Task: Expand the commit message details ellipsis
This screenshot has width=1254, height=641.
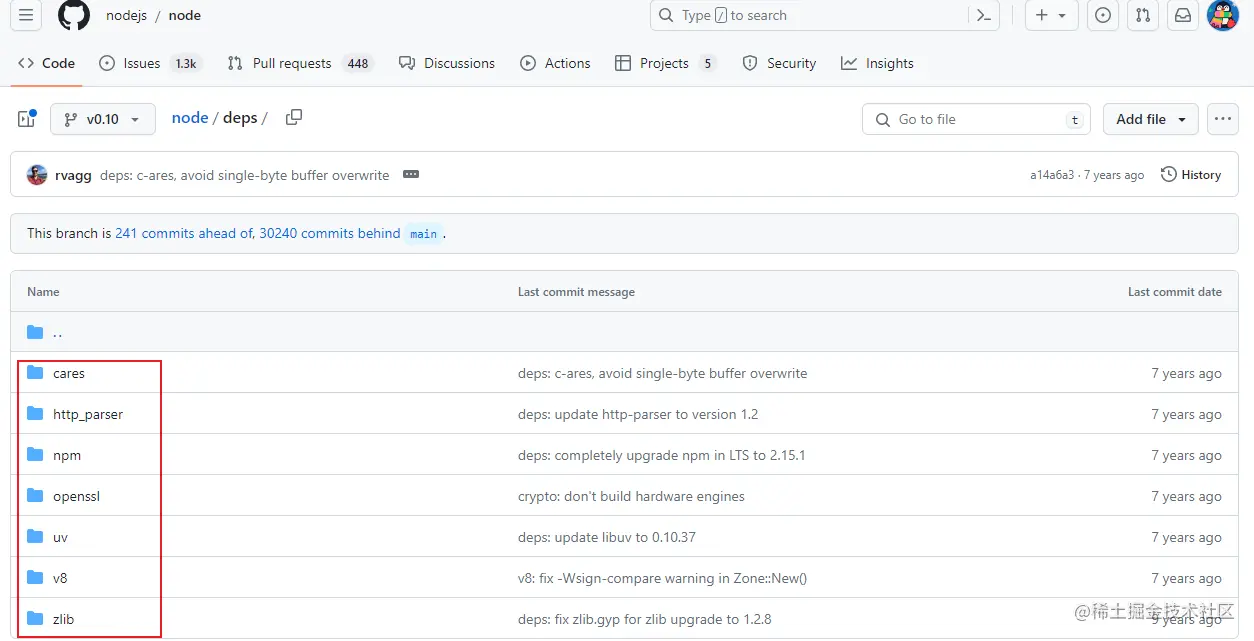Action: [411, 174]
